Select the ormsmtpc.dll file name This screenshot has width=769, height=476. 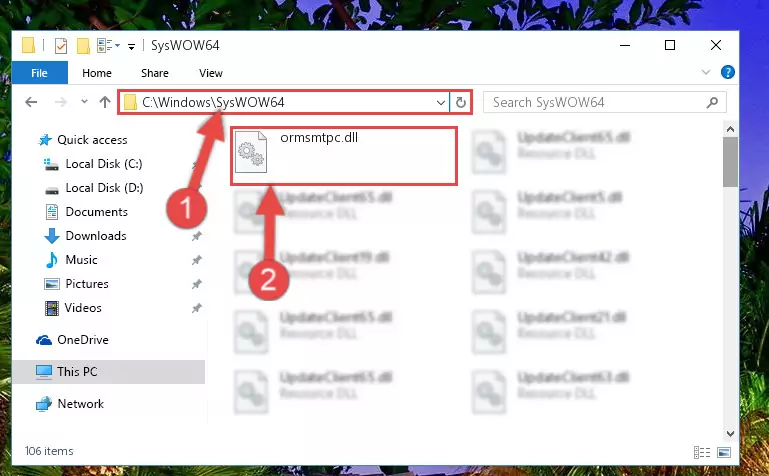[x=319, y=137]
